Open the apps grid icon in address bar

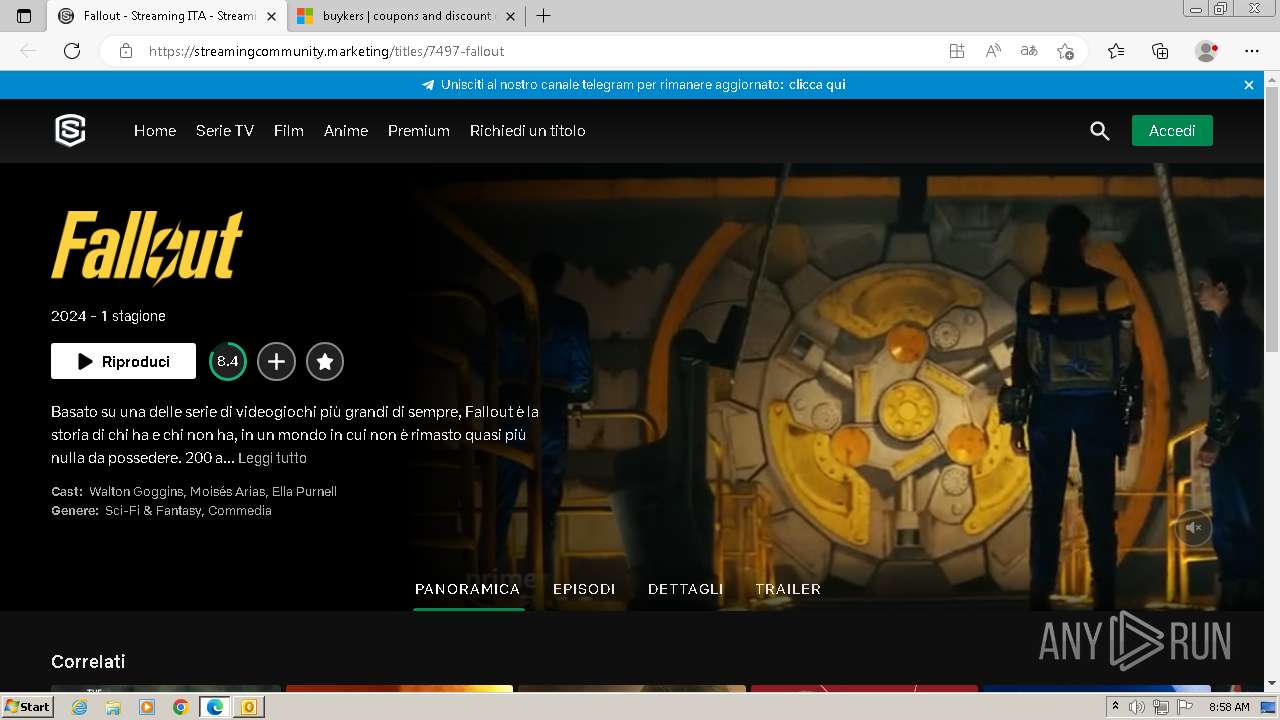pyautogui.click(x=957, y=51)
